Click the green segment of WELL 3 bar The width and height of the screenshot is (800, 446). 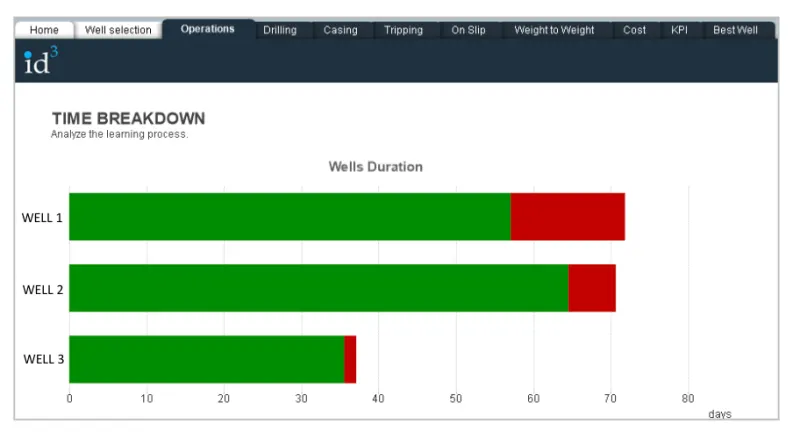[x=207, y=359]
